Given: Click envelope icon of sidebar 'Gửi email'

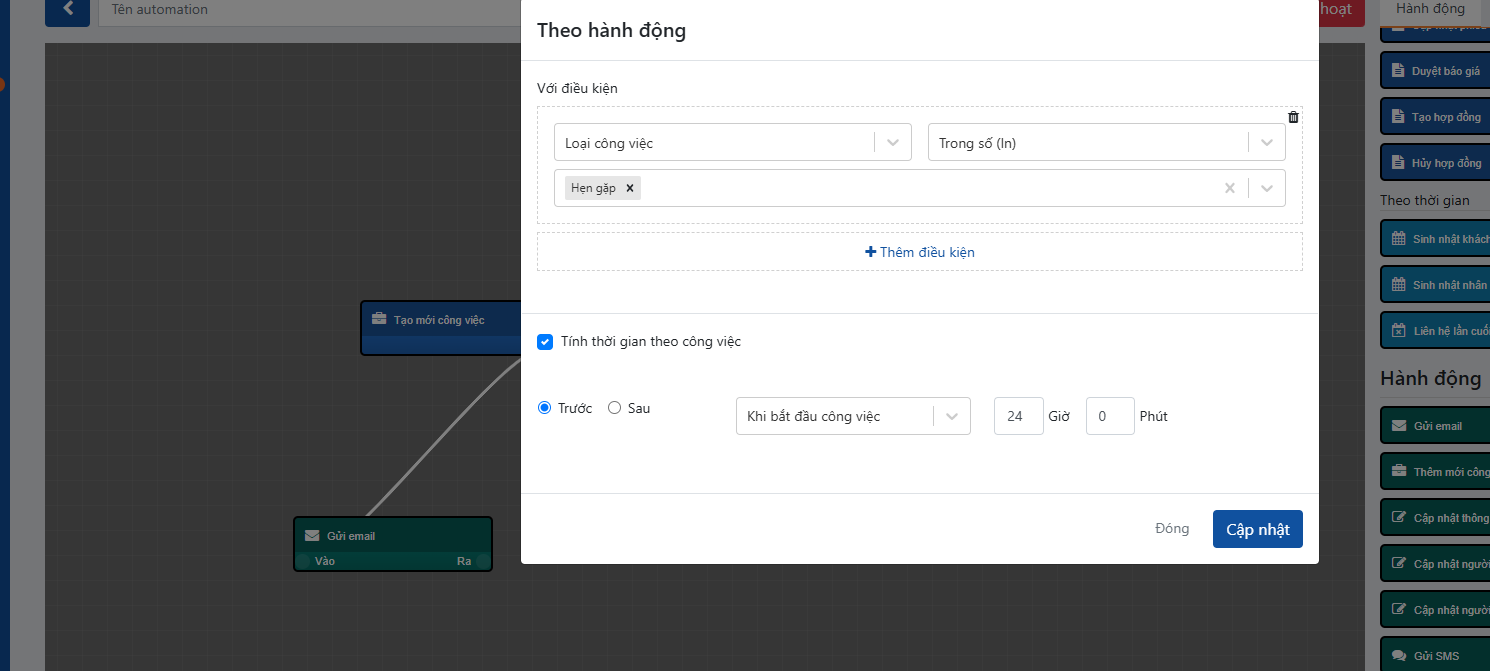Looking at the screenshot, I should (1399, 426).
